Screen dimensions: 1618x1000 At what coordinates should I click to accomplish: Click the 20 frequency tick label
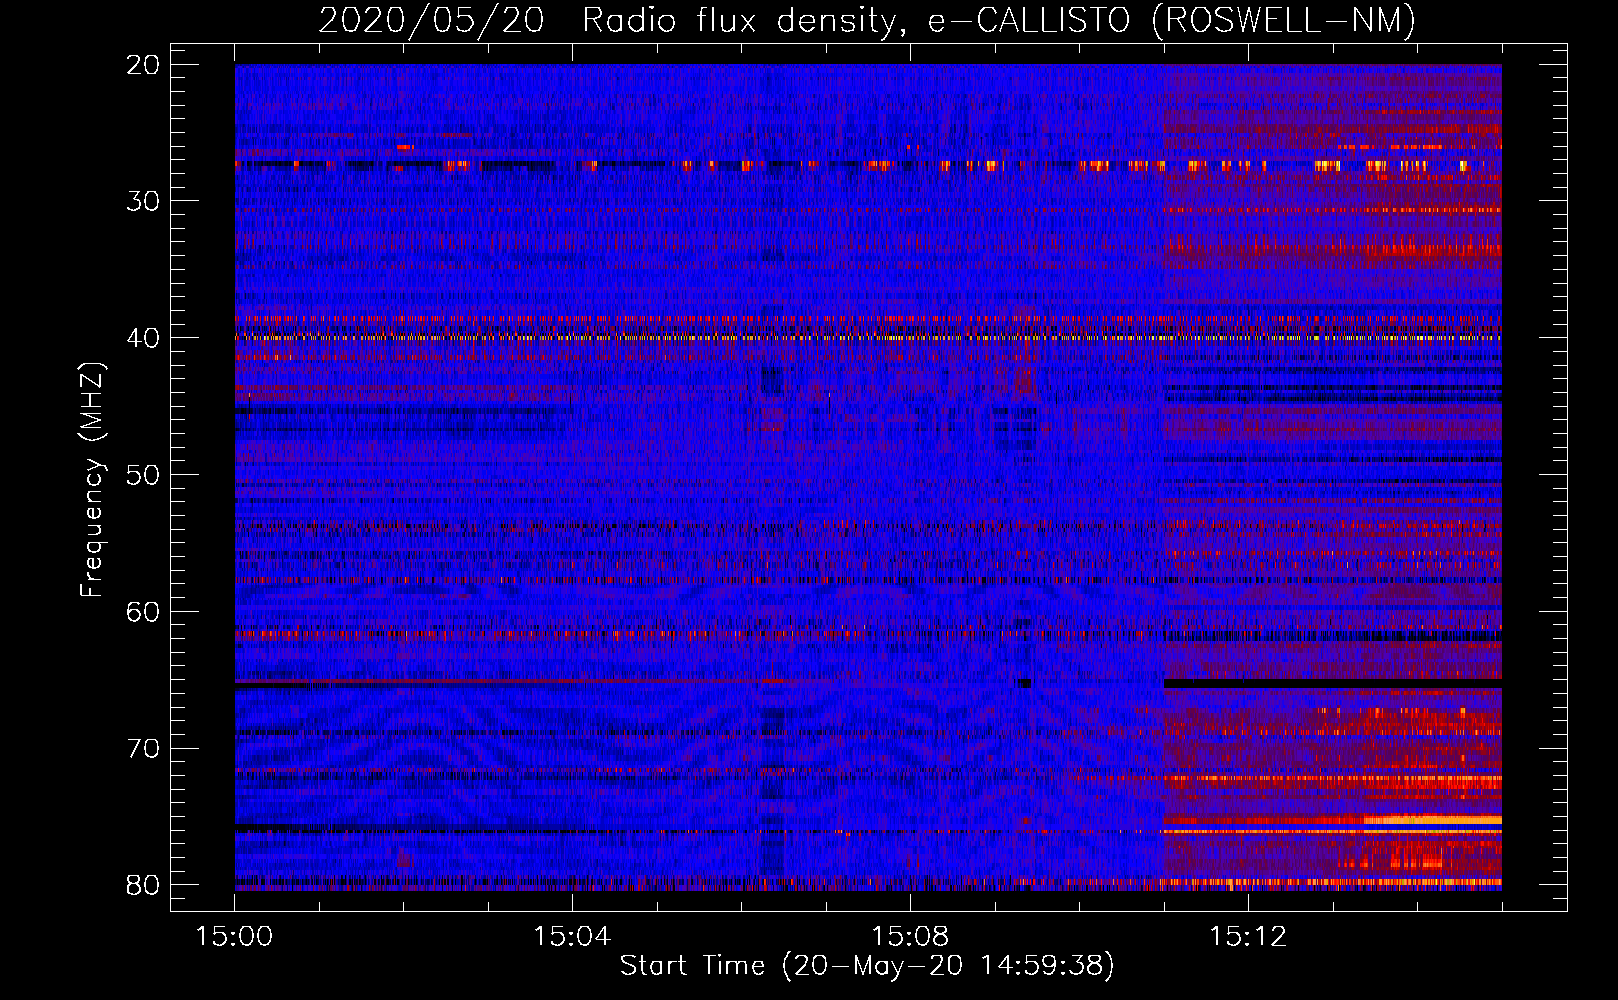tap(143, 65)
